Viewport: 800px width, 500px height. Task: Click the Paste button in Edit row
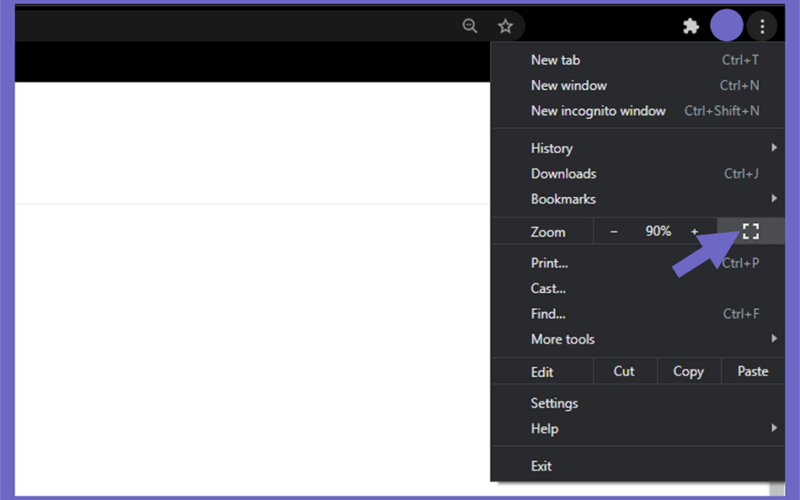point(753,371)
